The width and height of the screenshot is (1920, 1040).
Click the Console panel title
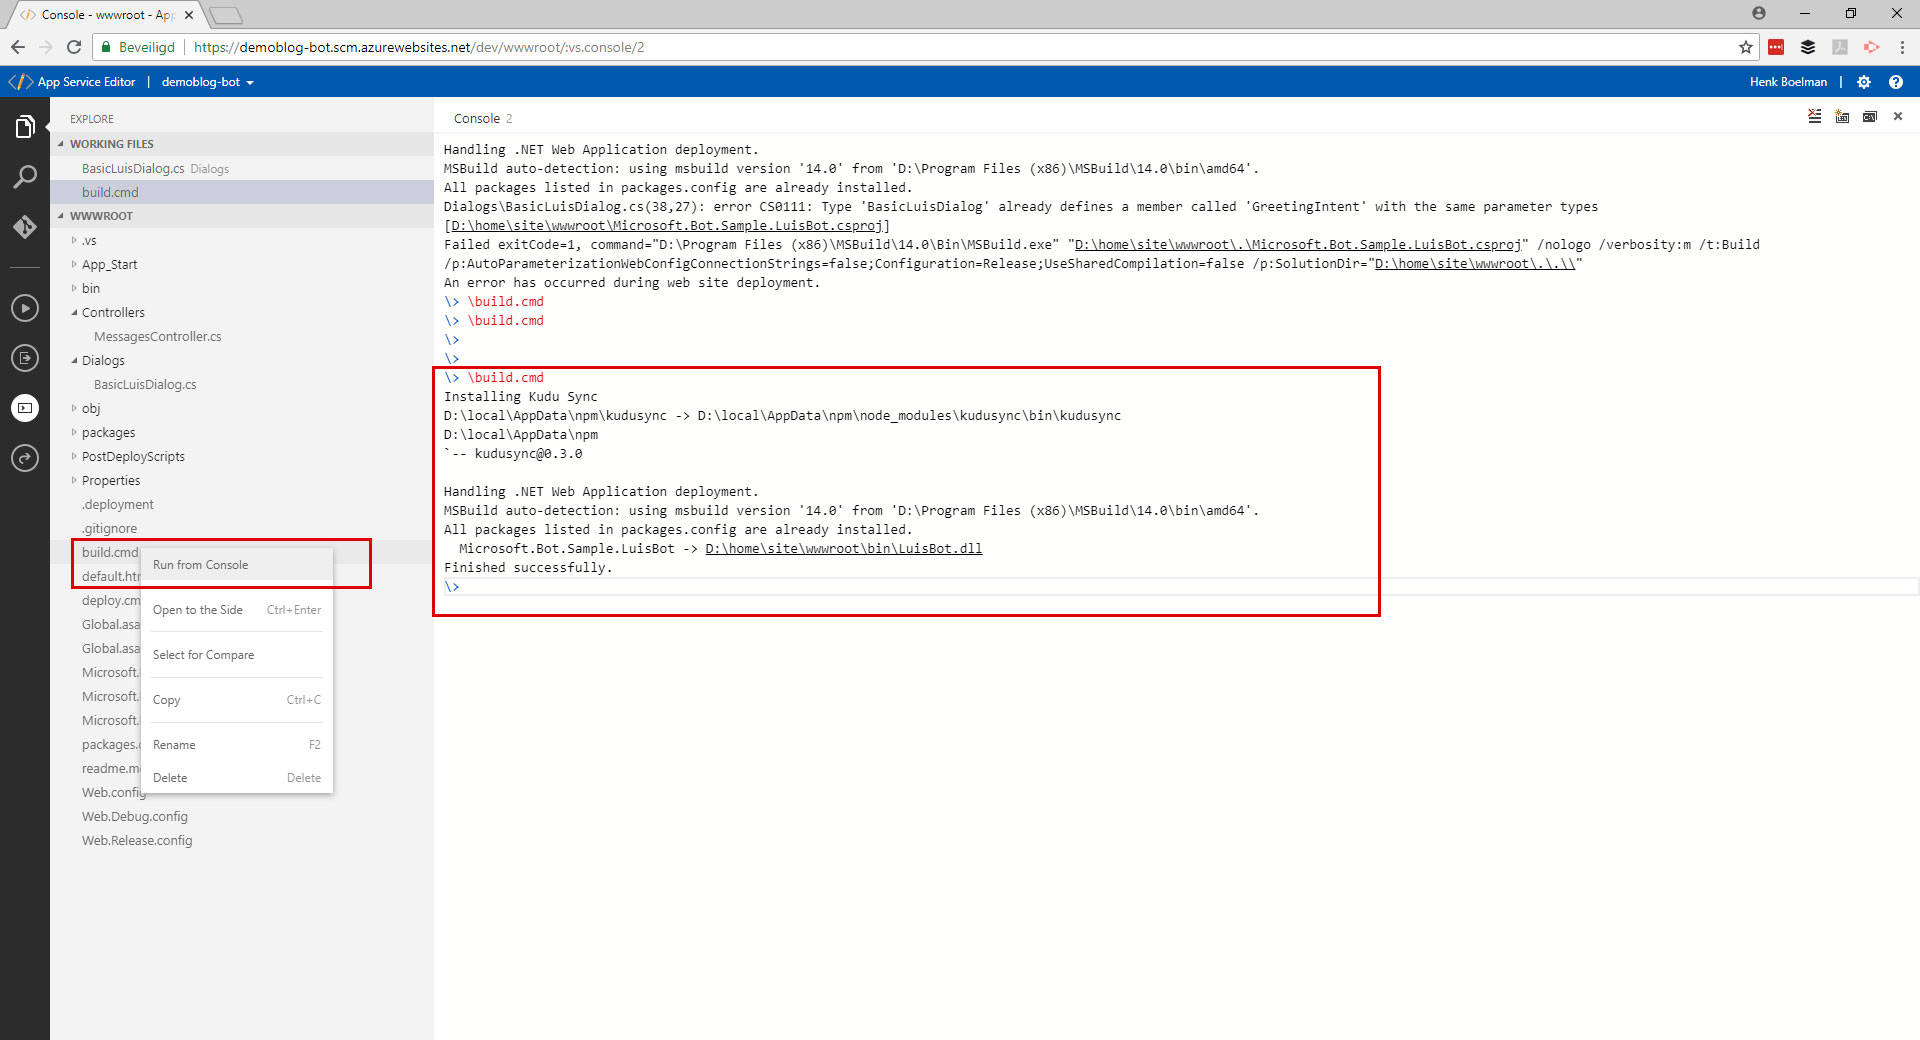click(x=477, y=118)
